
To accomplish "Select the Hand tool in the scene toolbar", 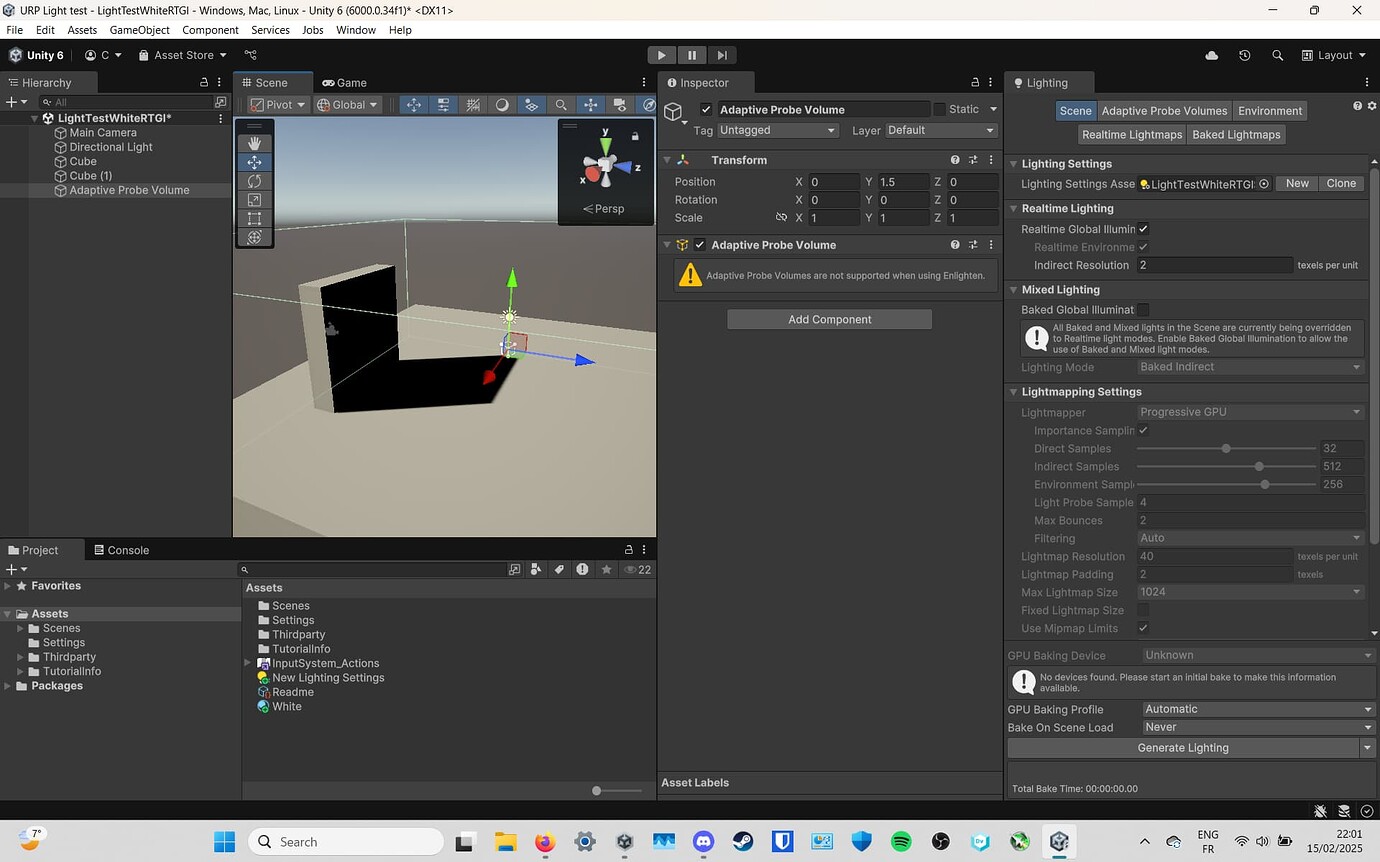I will [x=254, y=142].
